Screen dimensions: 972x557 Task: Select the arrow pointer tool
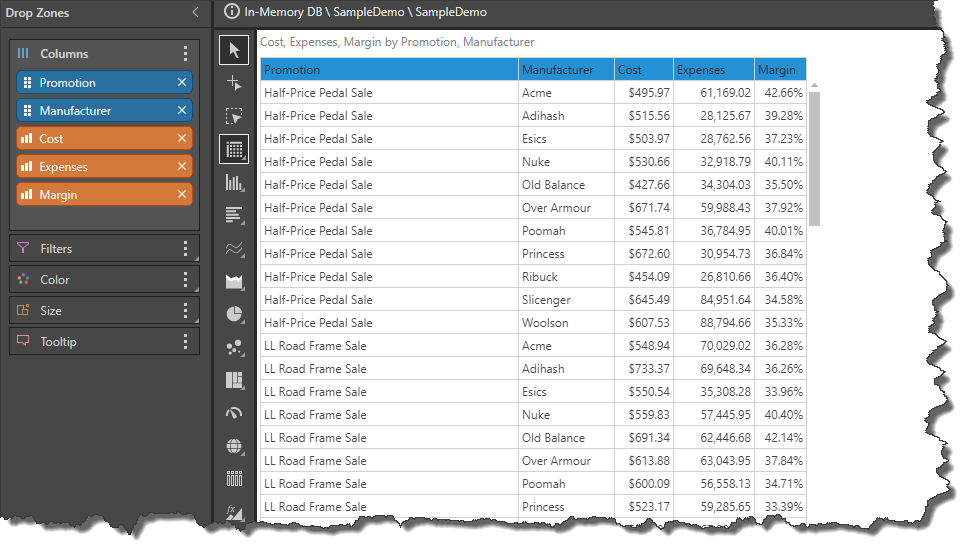[x=234, y=50]
